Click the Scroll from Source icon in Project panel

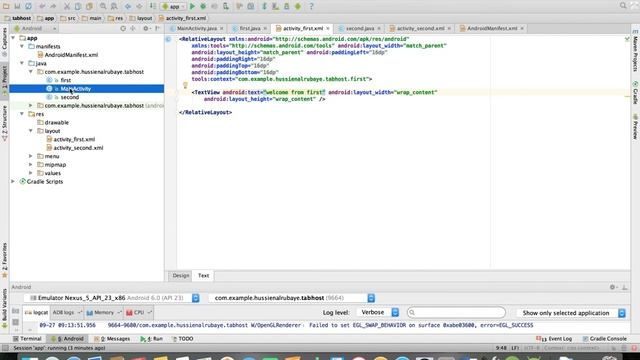click(123, 29)
